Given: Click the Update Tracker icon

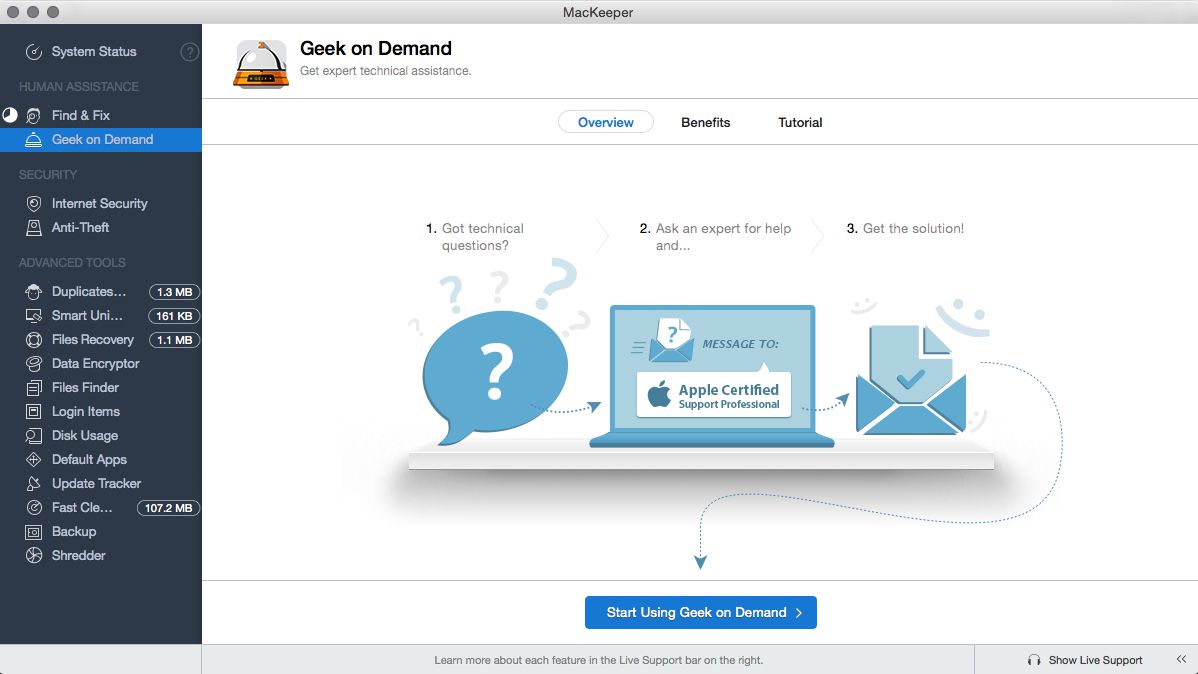Looking at the screenshot, I should pos(34,484).
